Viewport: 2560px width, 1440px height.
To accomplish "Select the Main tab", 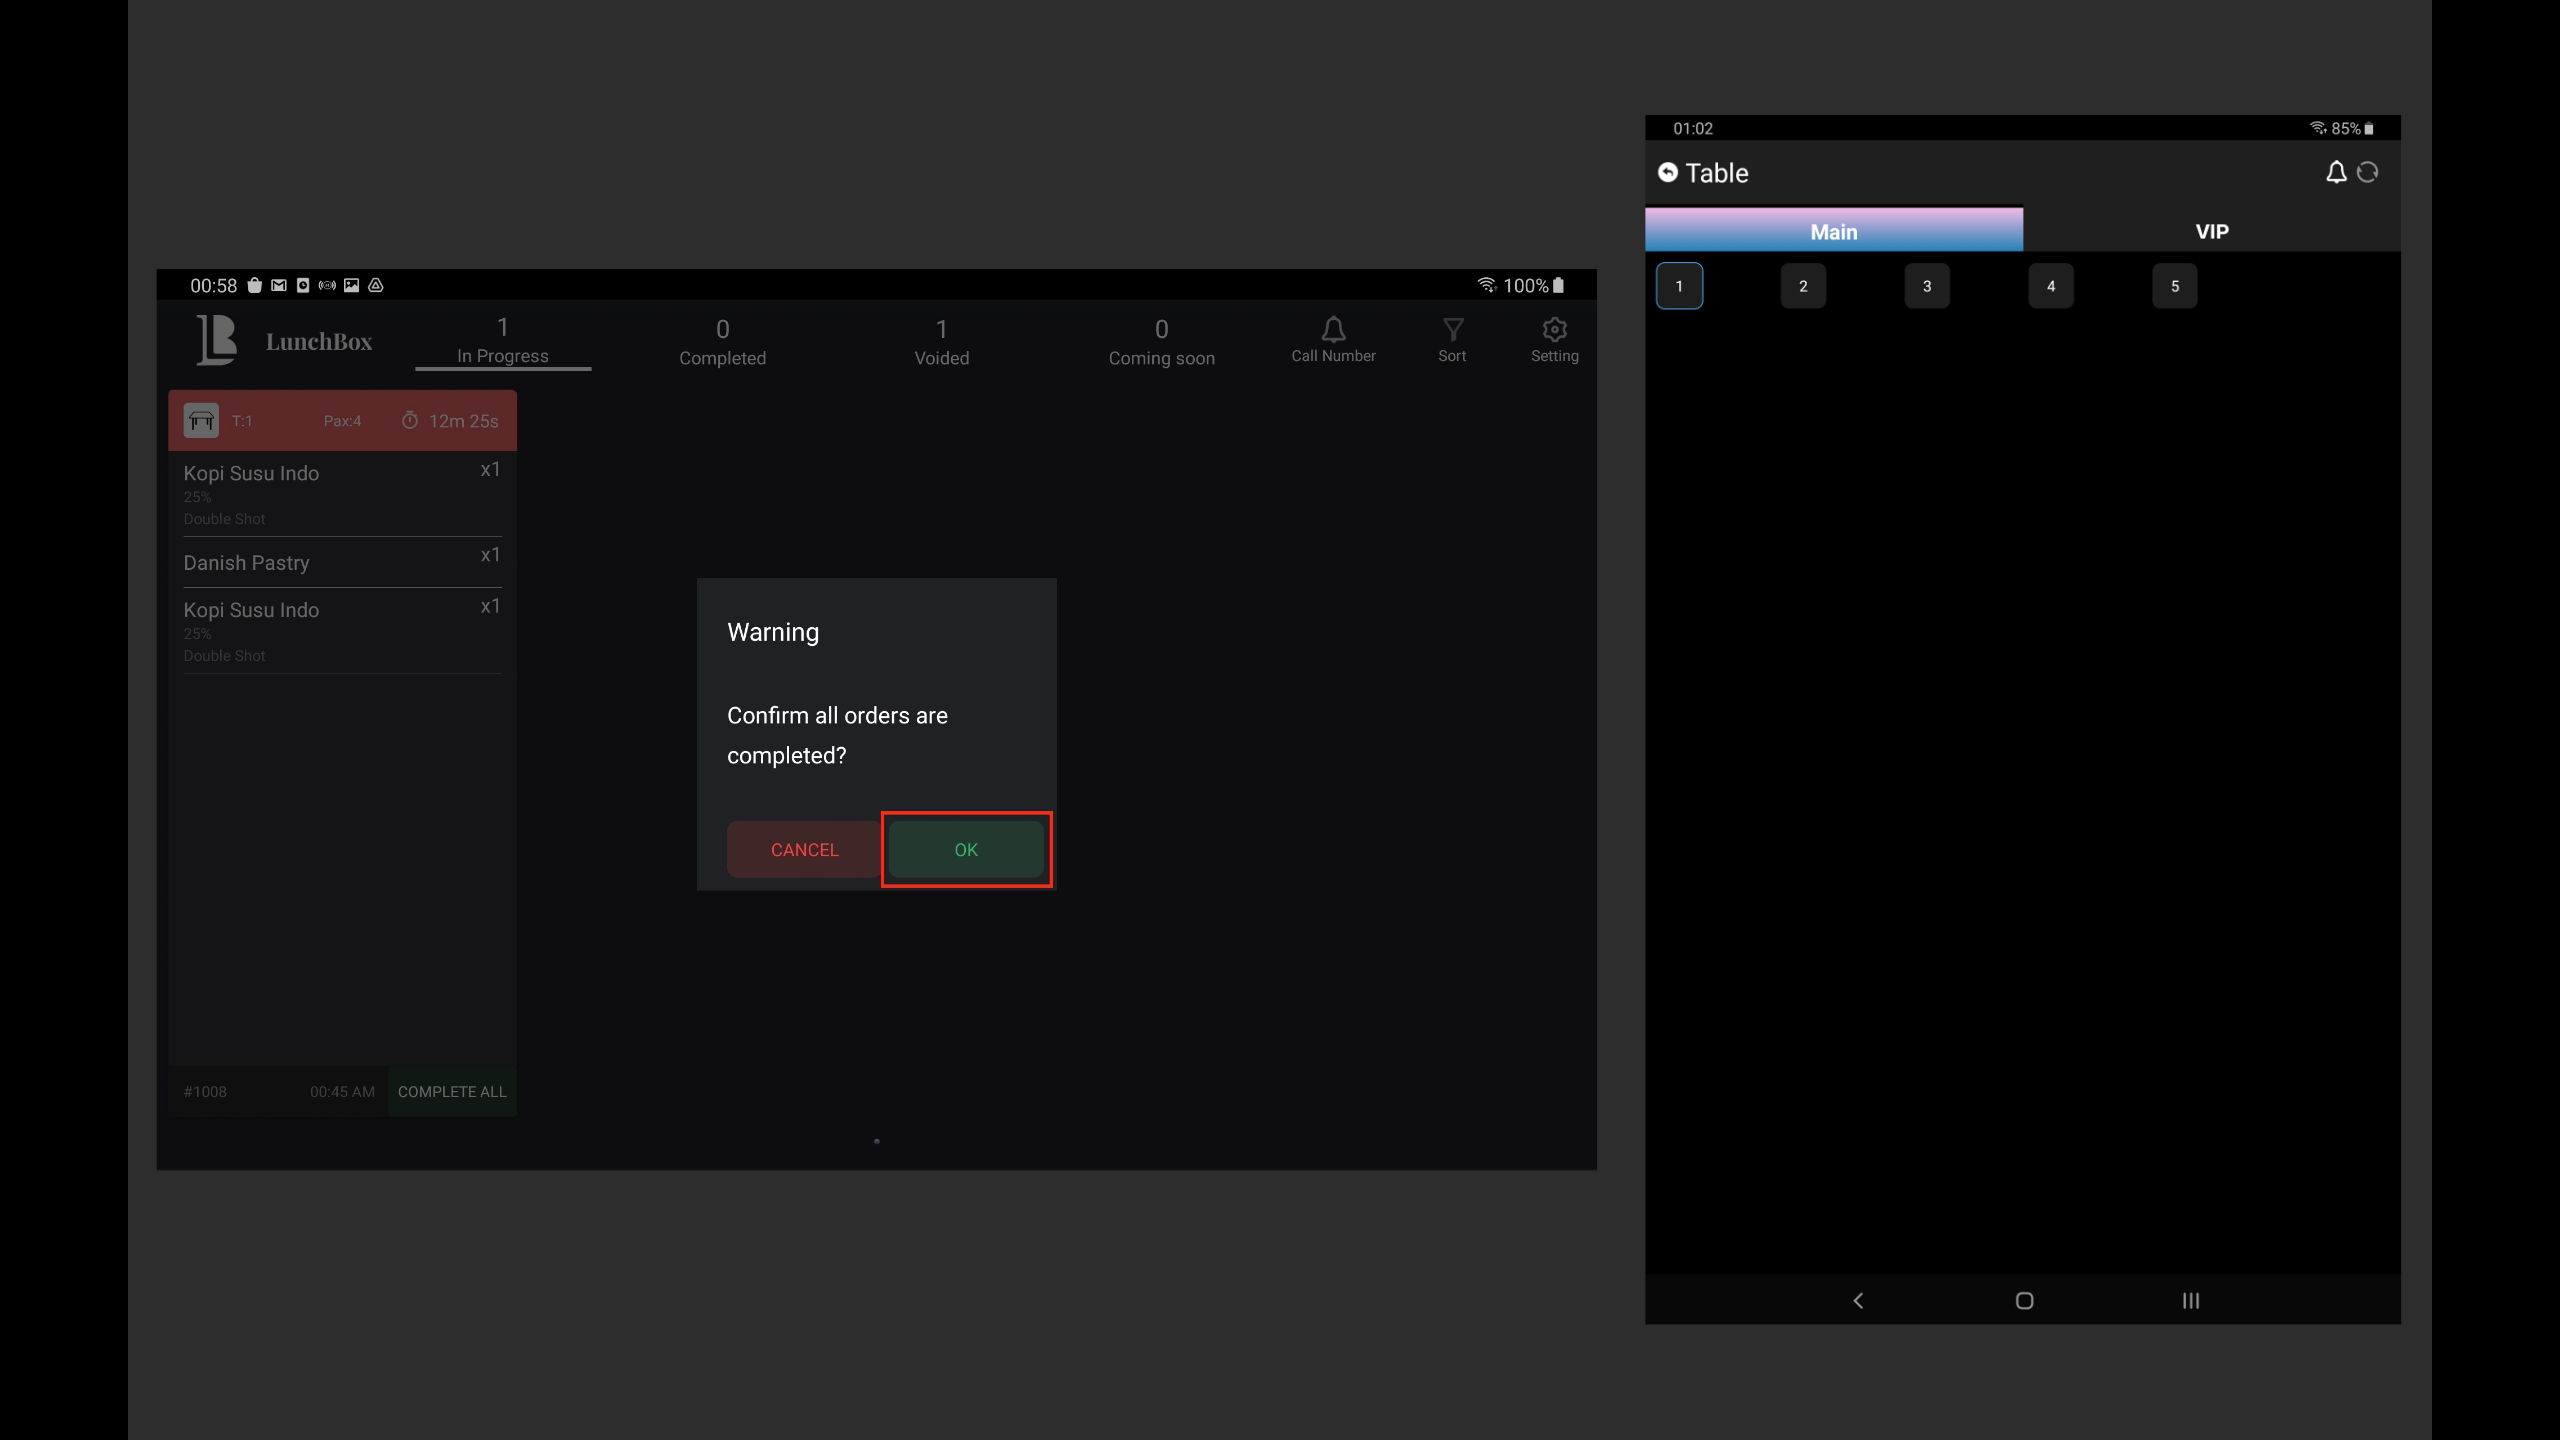I will [1833, 231].
